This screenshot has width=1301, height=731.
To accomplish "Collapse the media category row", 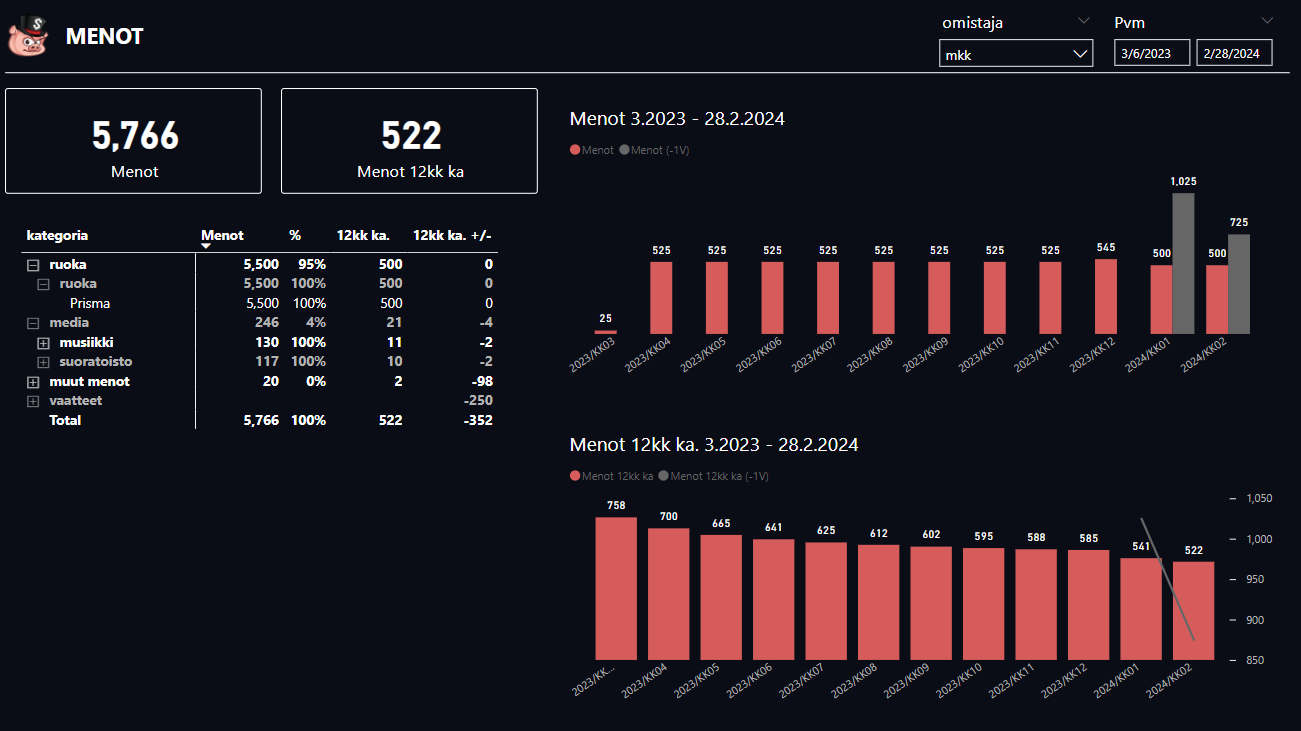I will point(33,323).
